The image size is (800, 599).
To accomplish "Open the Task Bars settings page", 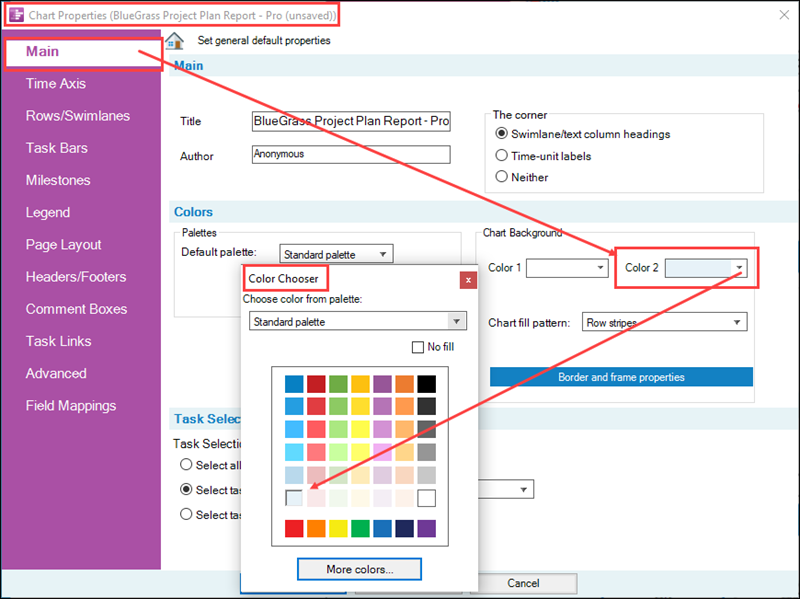I will pos(58,148).
